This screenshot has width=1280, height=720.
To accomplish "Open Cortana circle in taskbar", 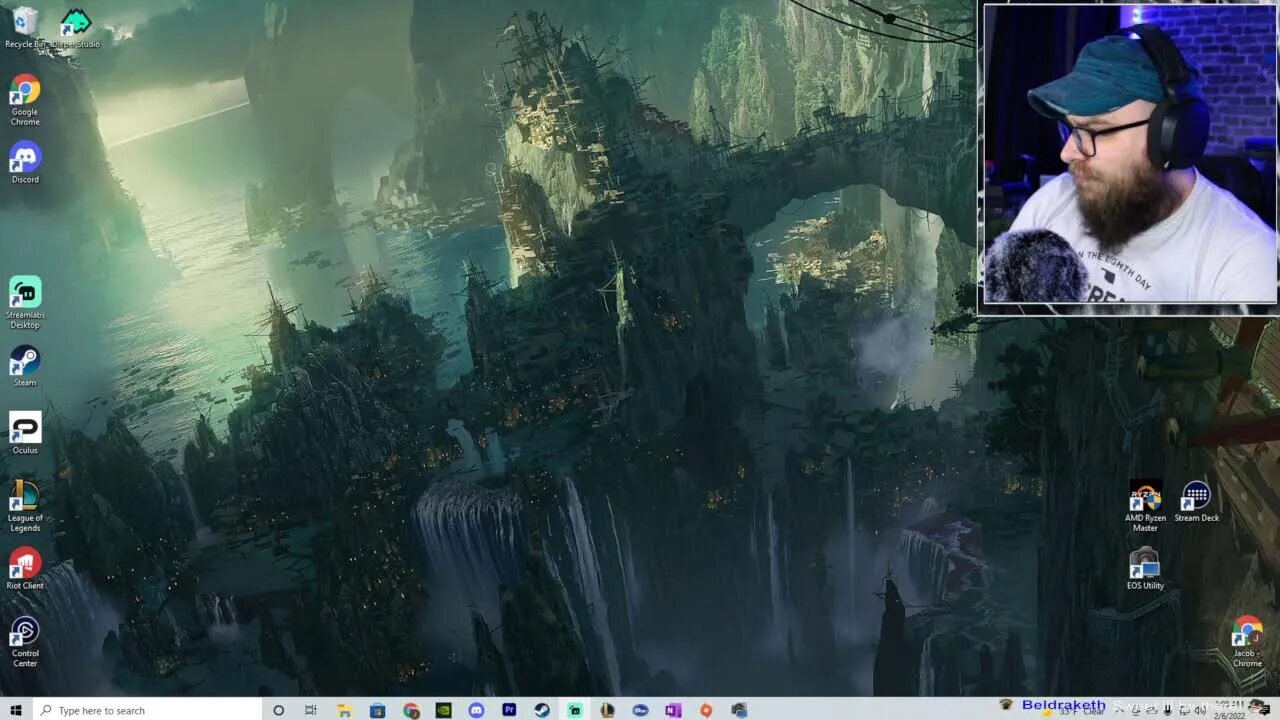I will point(278,710).
